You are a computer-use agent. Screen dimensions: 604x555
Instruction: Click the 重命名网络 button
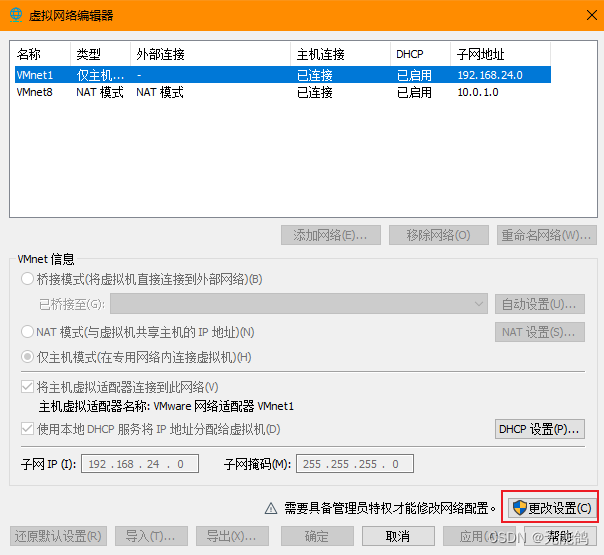pyautogui.click(x=547, y=235)
